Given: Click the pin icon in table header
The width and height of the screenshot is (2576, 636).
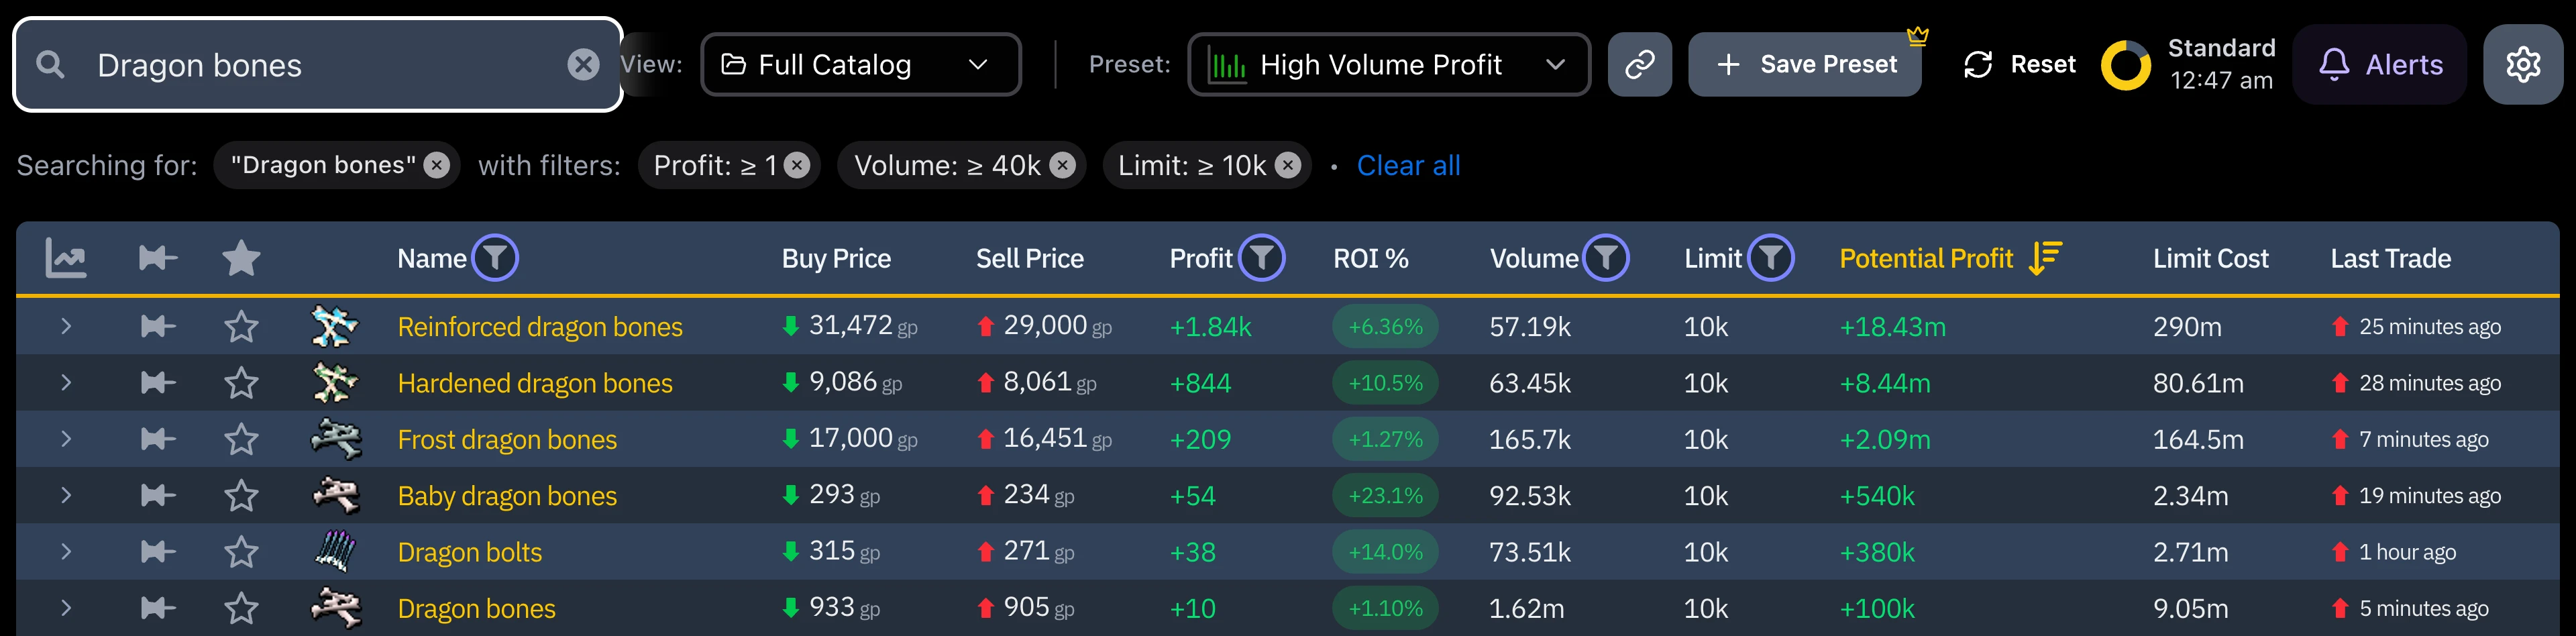Looking at the screenshot, I should tap(157, 259).
